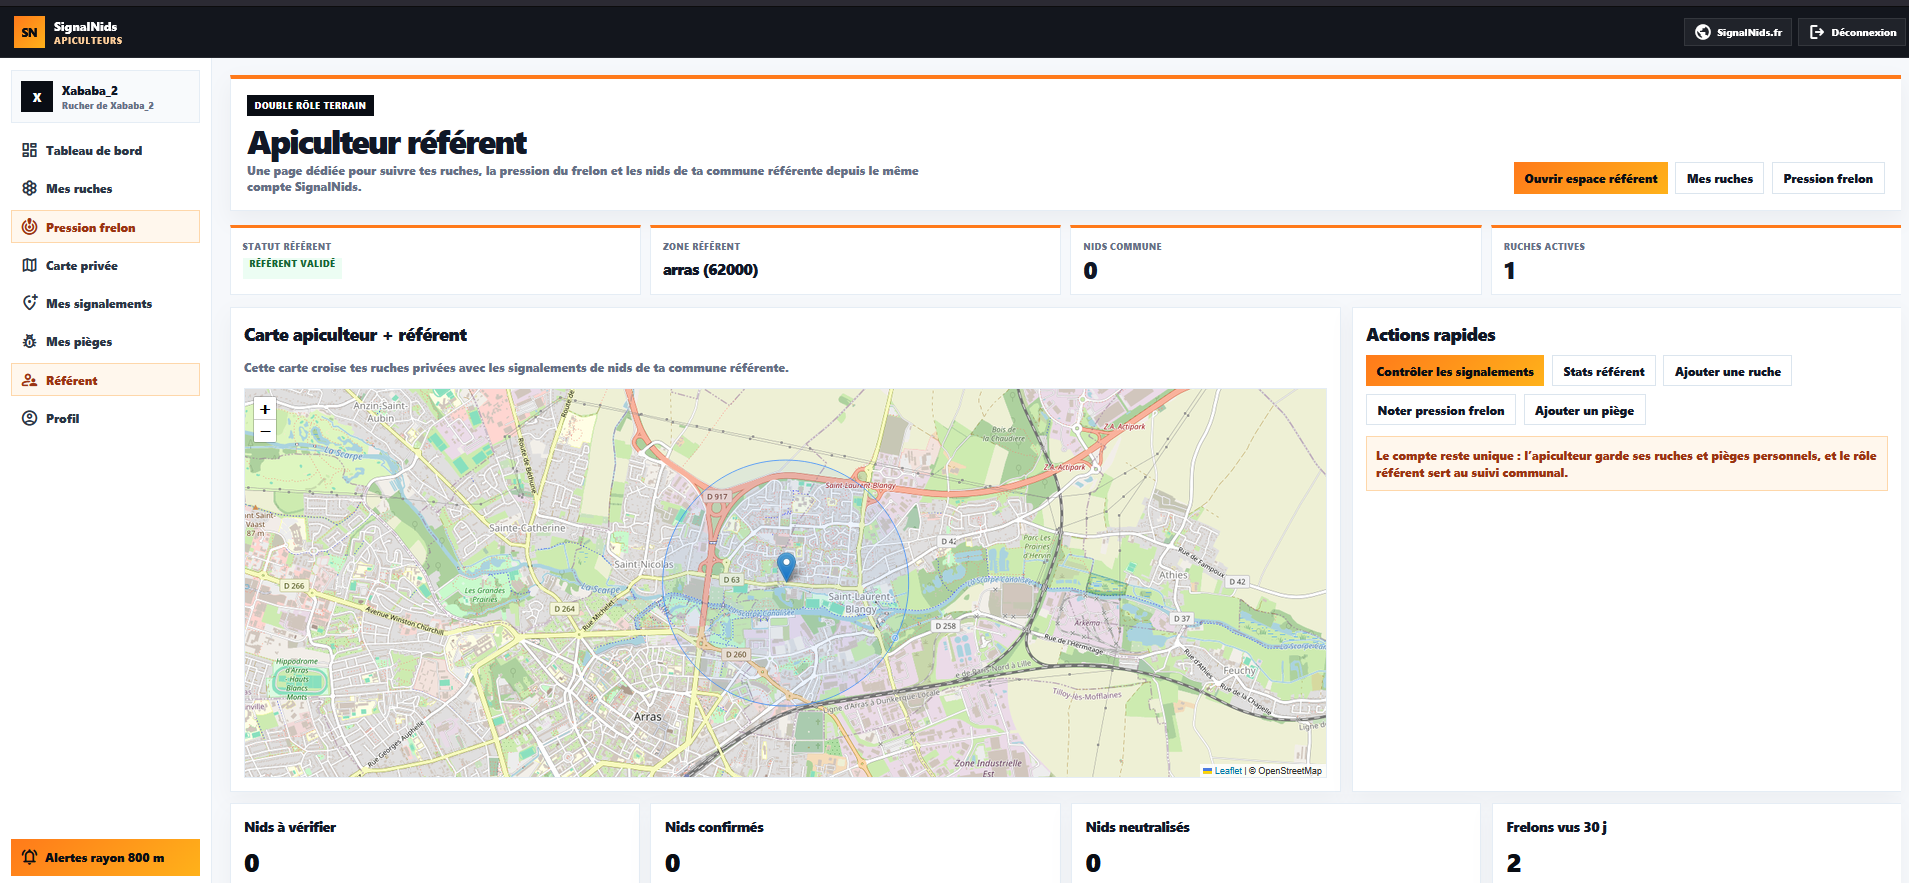Click the Mes ruches honeycomb icon
This screenshot has height=883, width=1909.
(x=30, y=188)
